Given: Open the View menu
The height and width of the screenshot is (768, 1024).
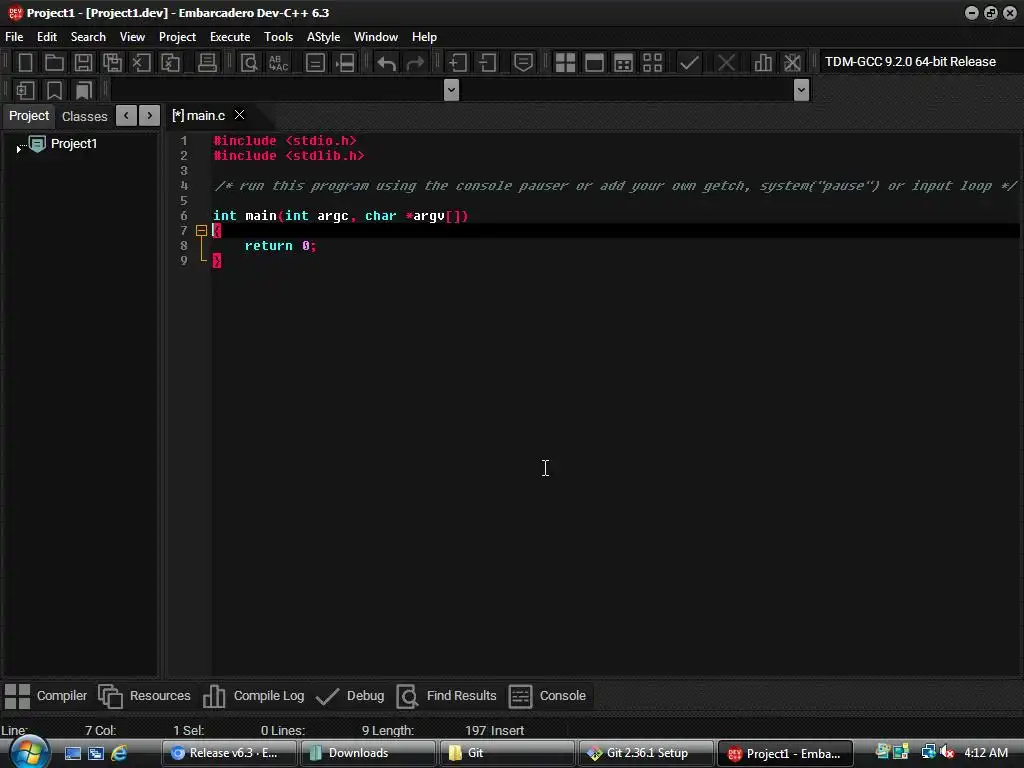Looking at the screenshot, I should (x=132, y=37).
